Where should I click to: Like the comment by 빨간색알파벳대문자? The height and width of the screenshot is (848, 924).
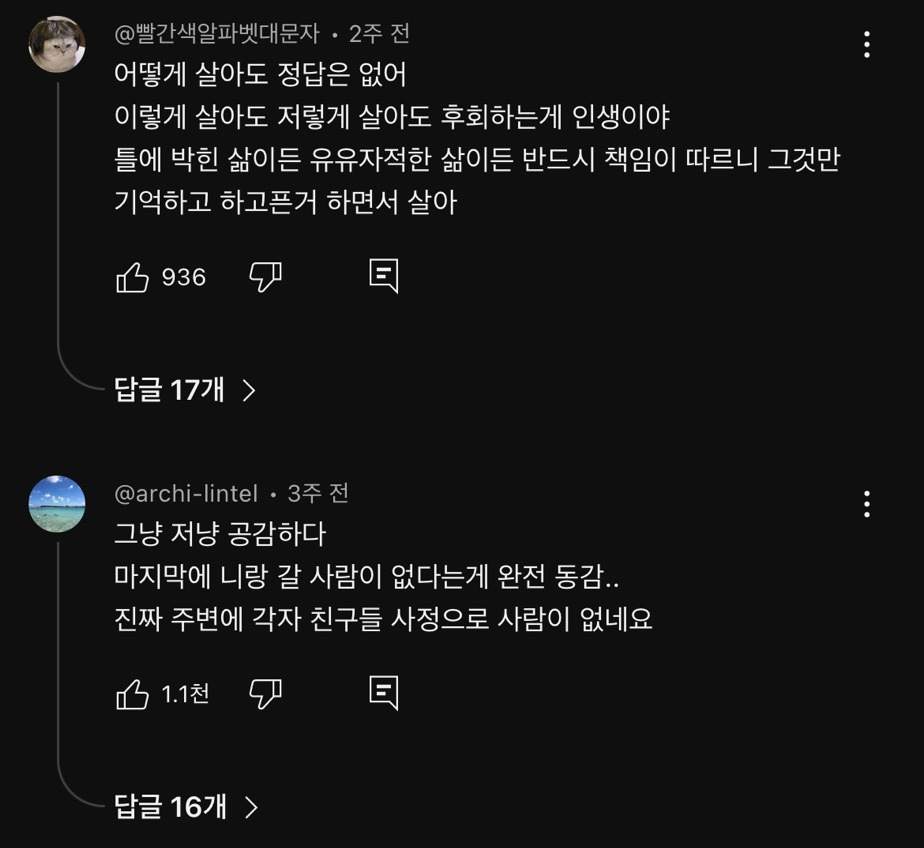[x=132, y=277]
